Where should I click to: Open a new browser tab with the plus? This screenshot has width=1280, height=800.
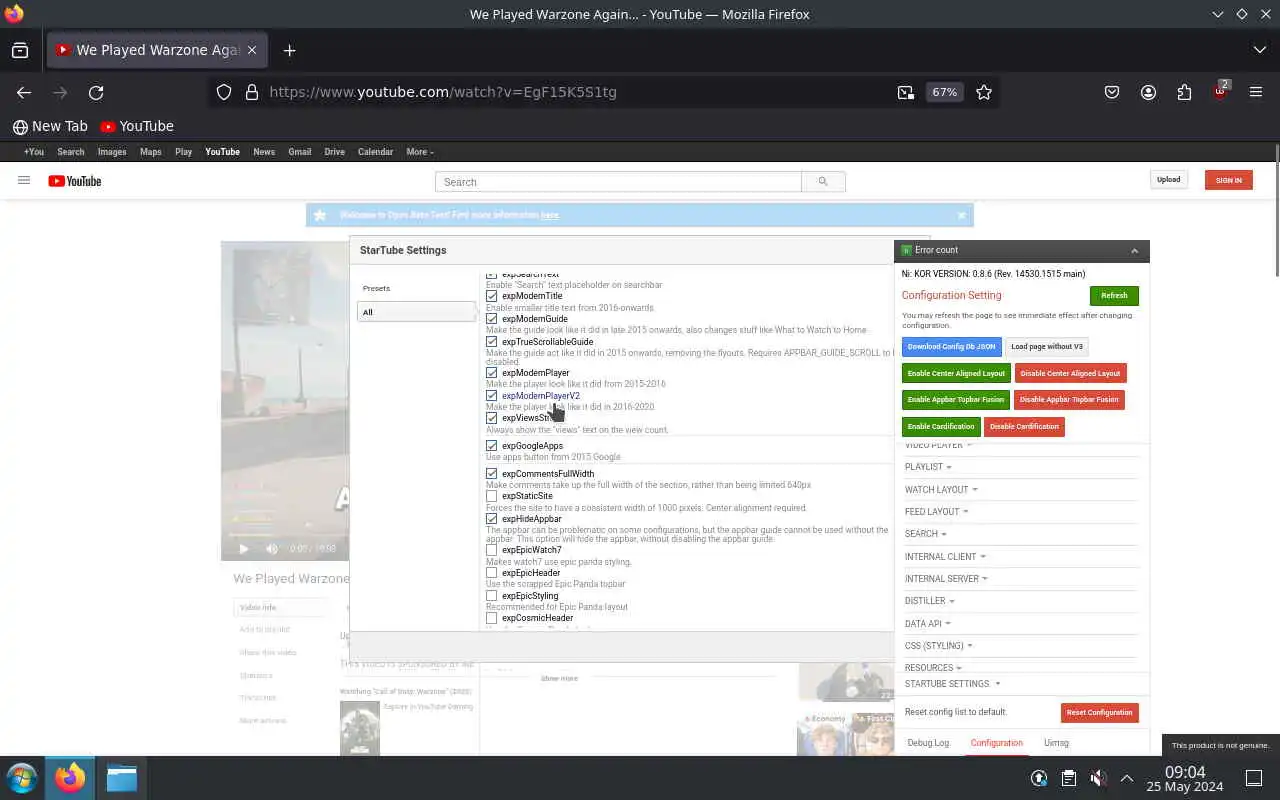pyautogui.click(x=289, y=50)
